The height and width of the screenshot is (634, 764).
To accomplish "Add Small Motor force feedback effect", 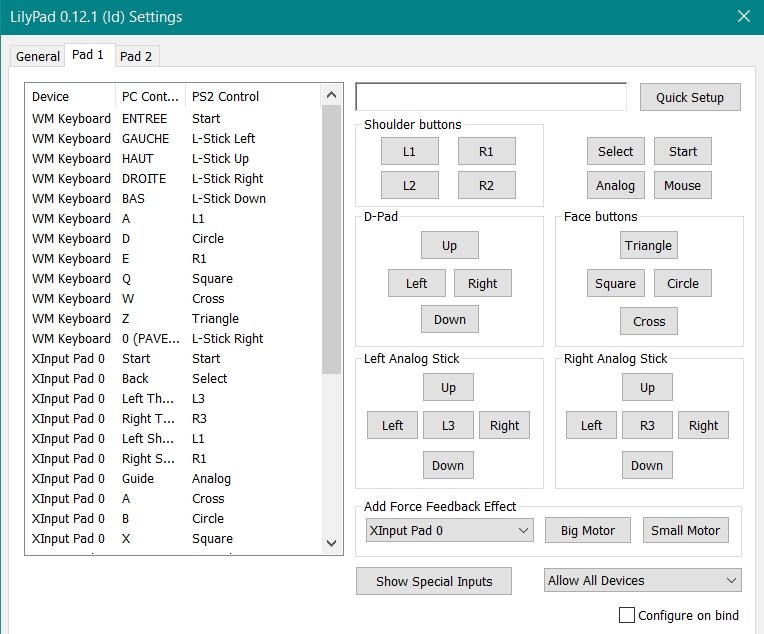I will click(686, 530).
